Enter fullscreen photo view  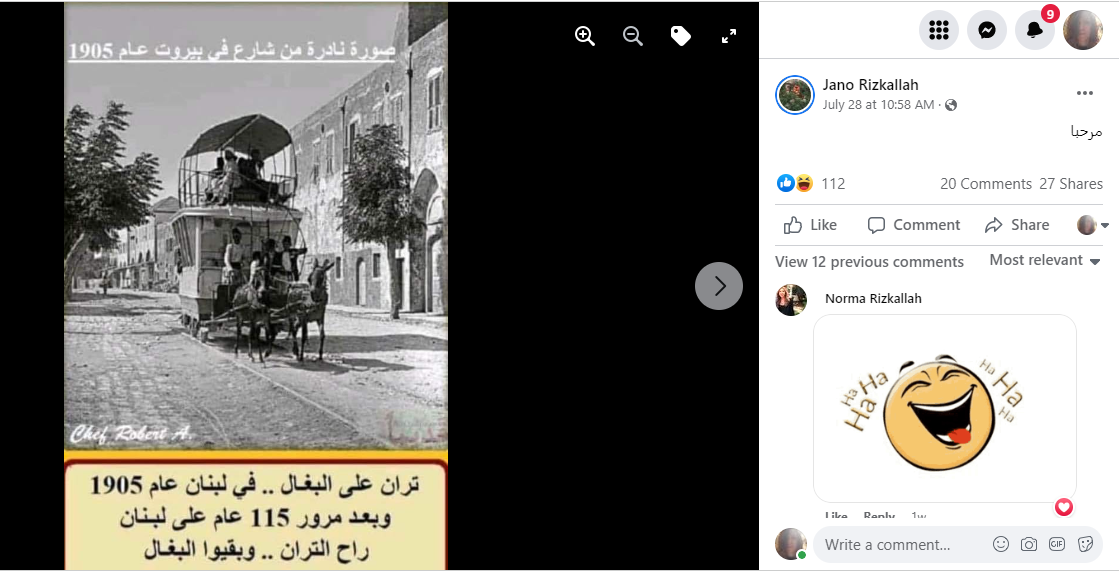729,36
